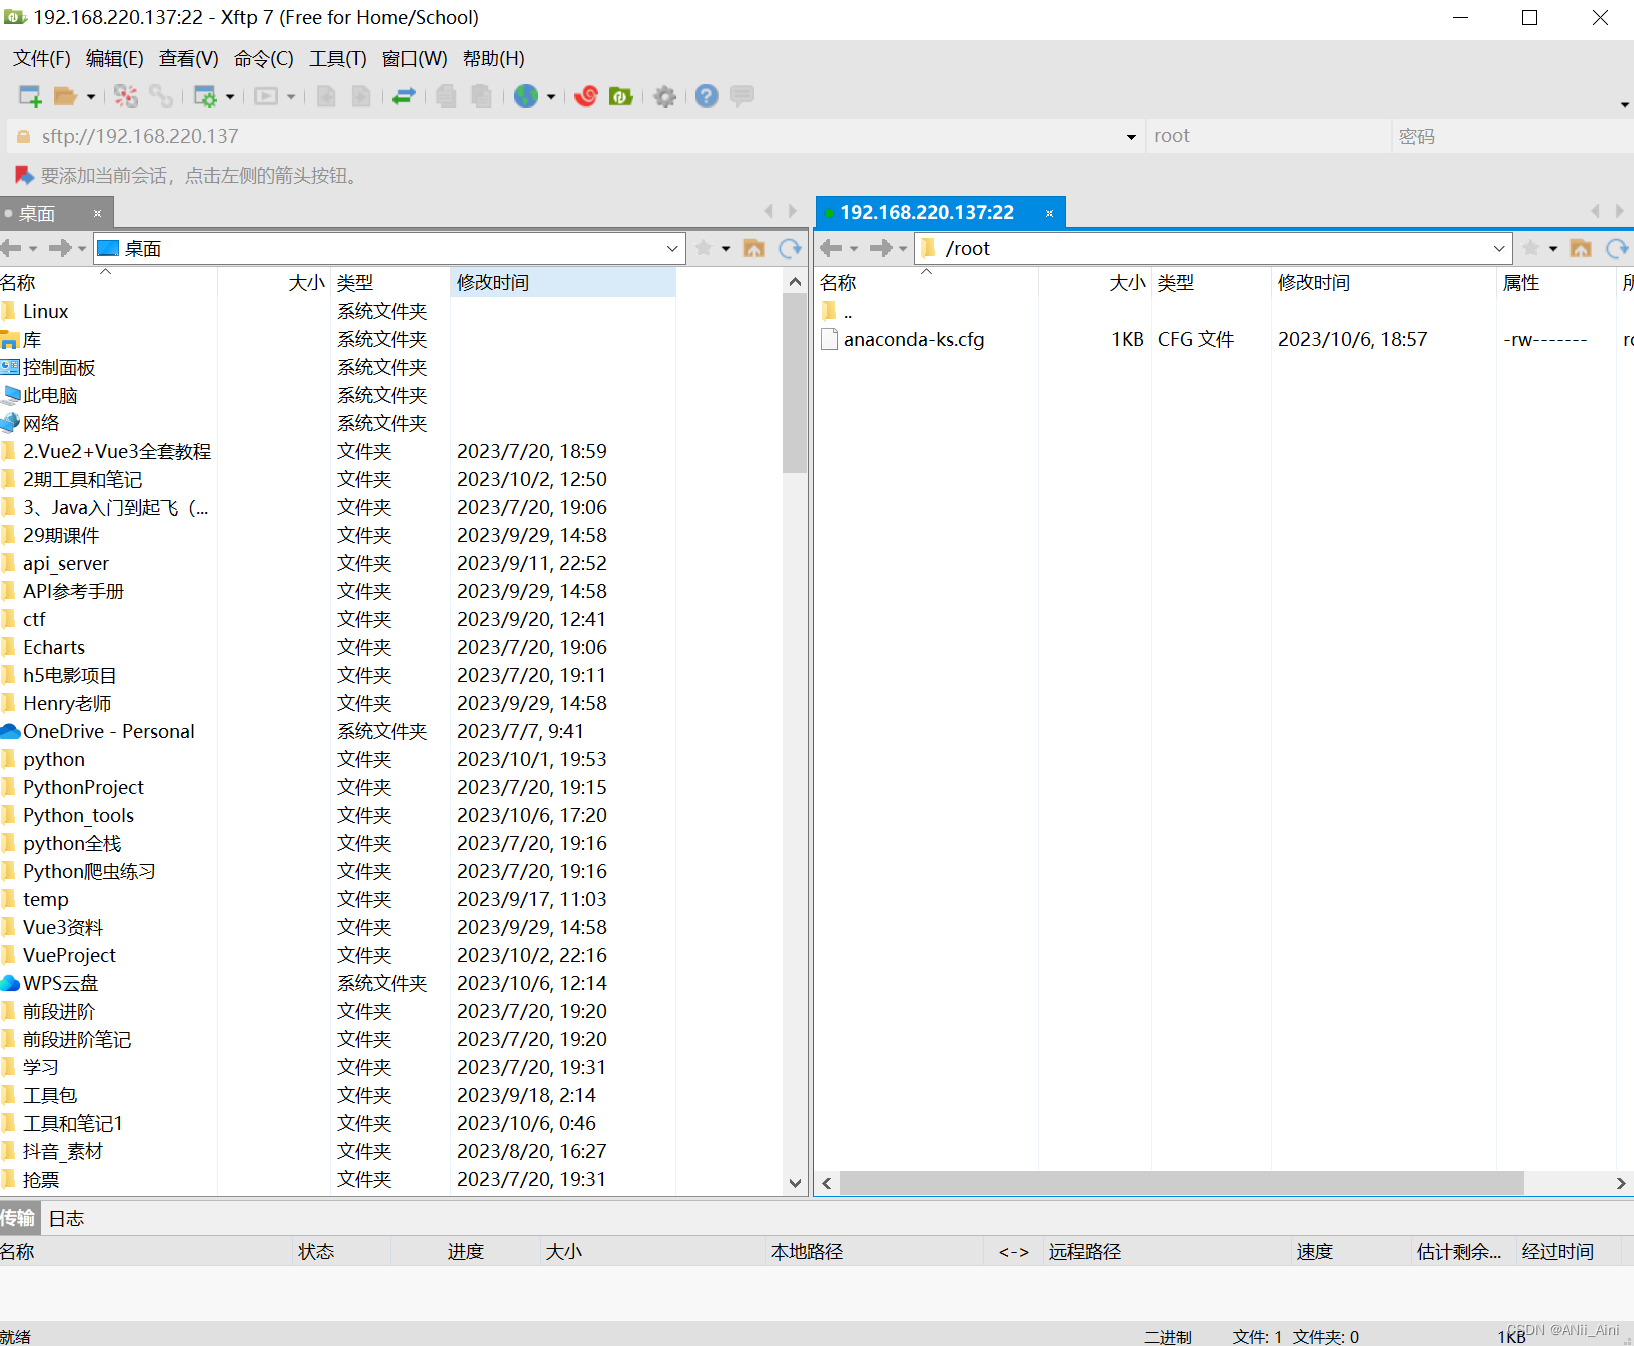Go back in the local pane
Viewport: 1634px width, 1346px height.
coord(12,248)
